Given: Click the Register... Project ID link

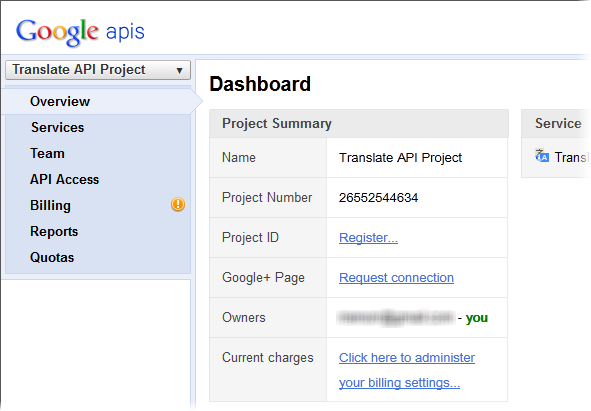Looking at the screenshot, I should 368,238.
